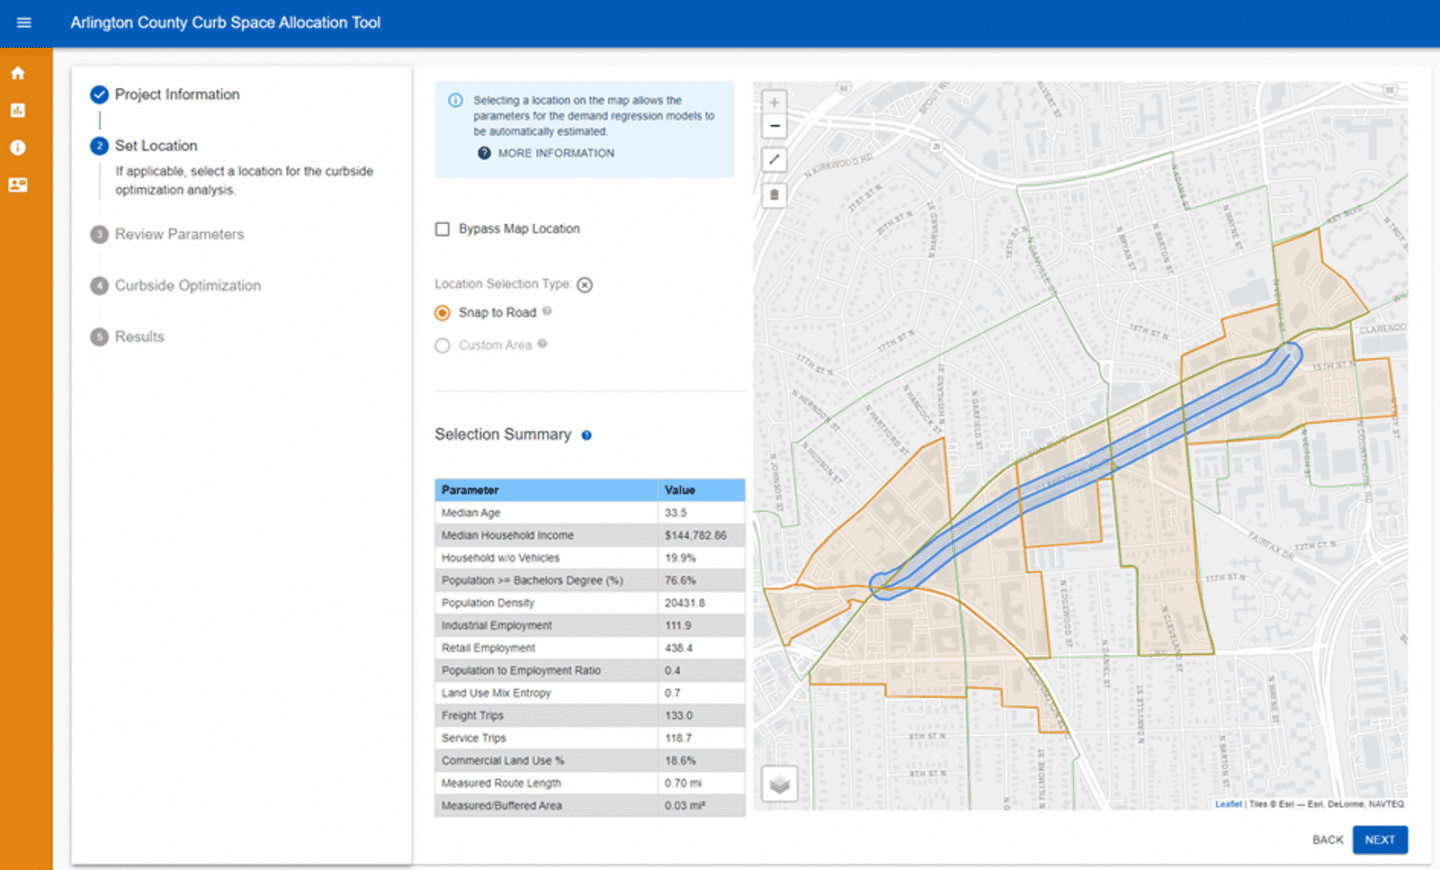Open Selection Summary help tooltip
The height and width of the screenshot is (870, 1440).
click(587, 435)
